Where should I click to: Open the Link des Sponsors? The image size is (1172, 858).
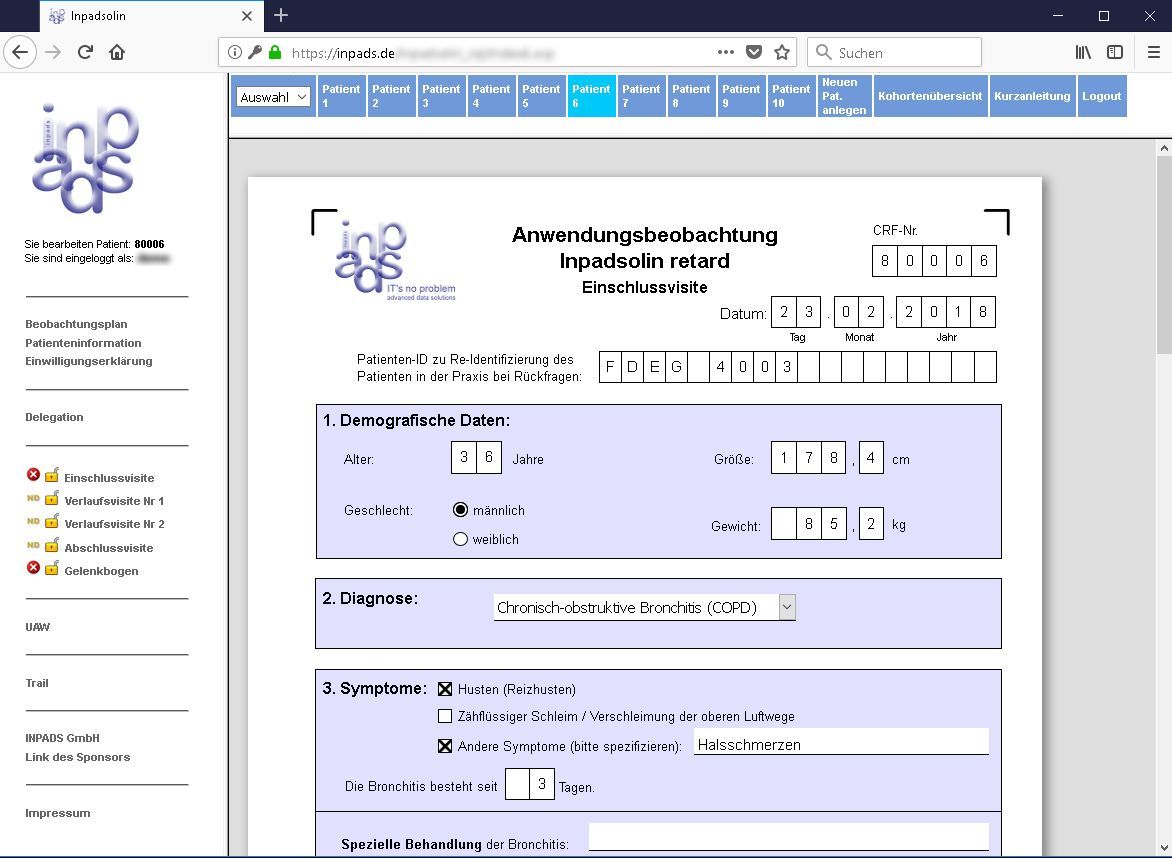[78, 757]
